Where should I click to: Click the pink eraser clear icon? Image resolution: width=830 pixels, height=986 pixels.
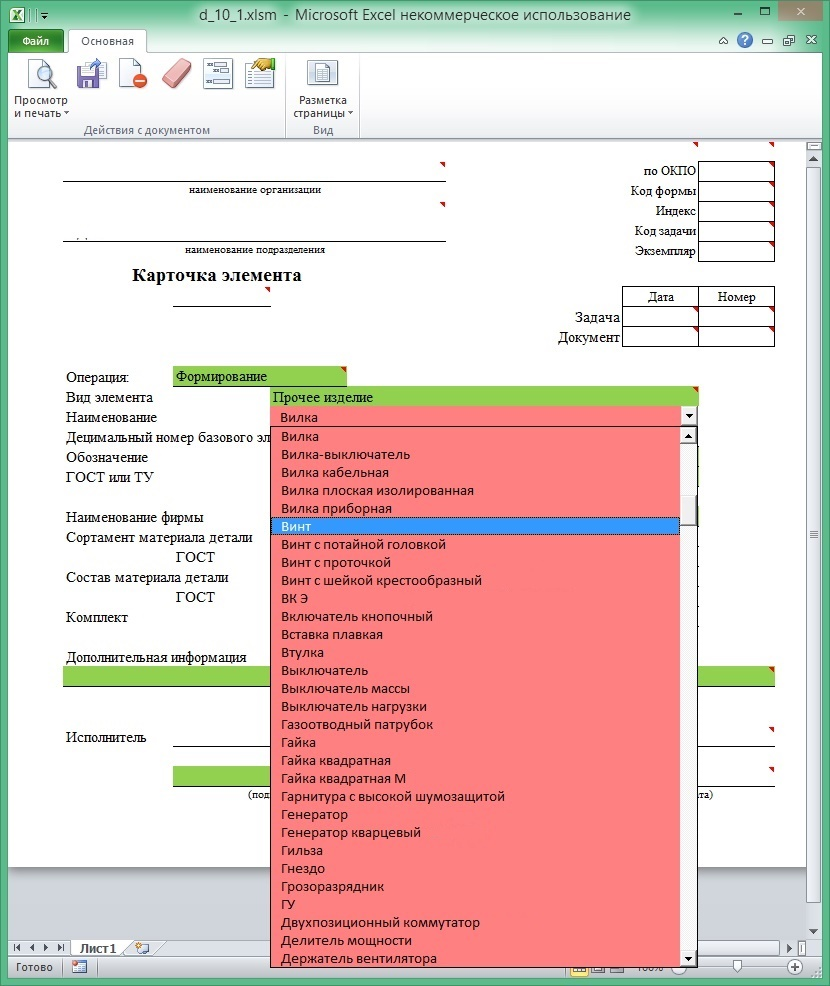pyautogui.click(x=176, y=74)
